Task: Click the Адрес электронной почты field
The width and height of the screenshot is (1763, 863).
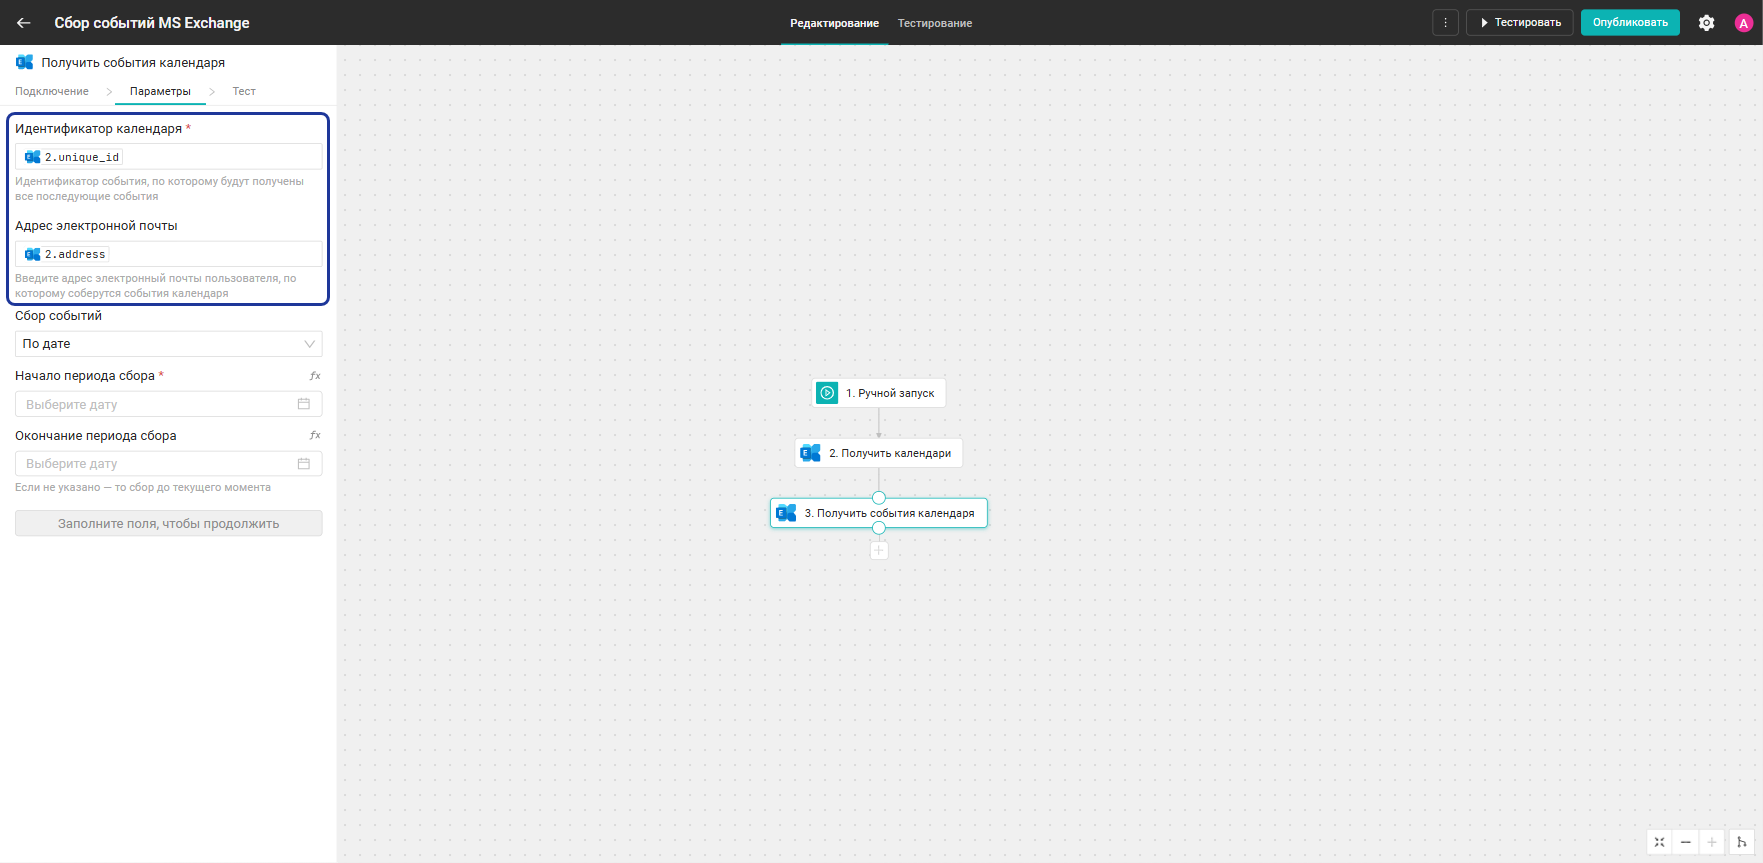Action: (x=169, y=254)
